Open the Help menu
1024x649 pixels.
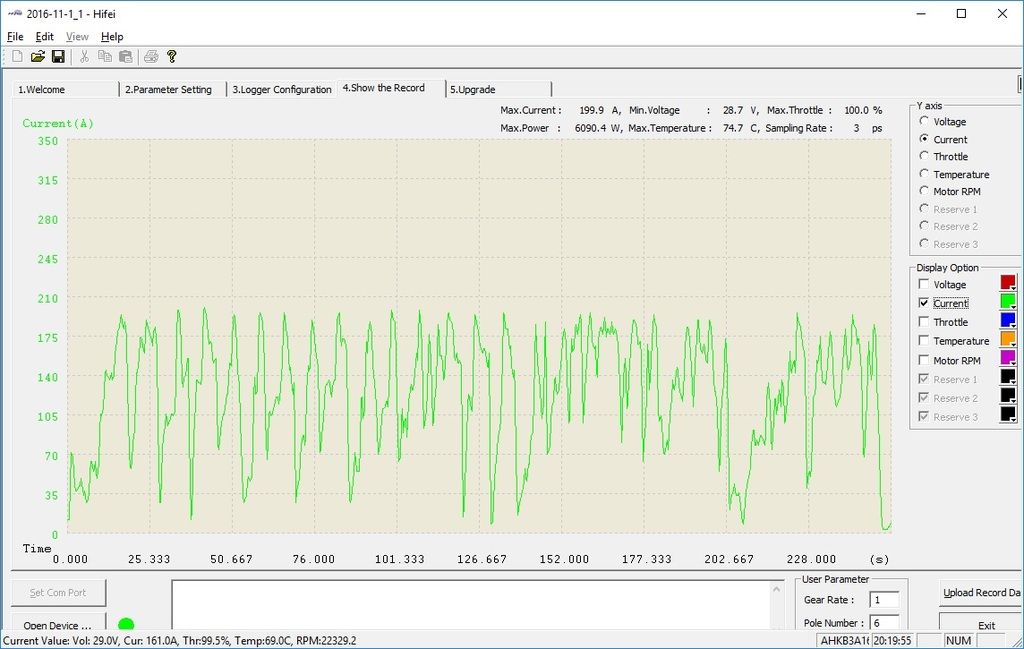point(112,37)
